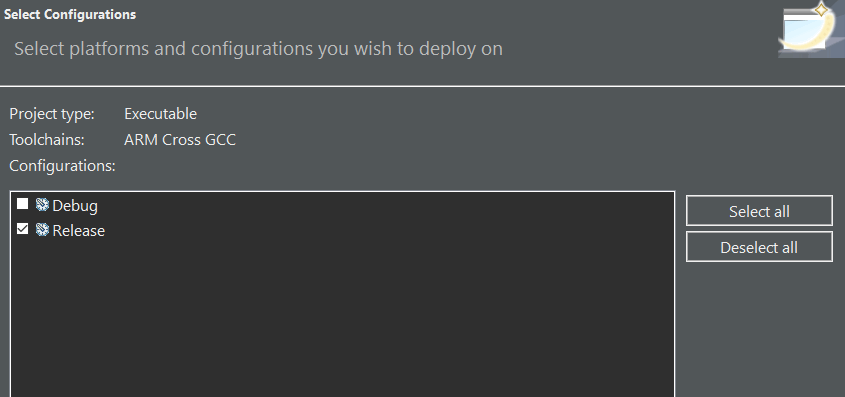Click the platforms and configurations description text
845x397 pixels.
(258, 49)
